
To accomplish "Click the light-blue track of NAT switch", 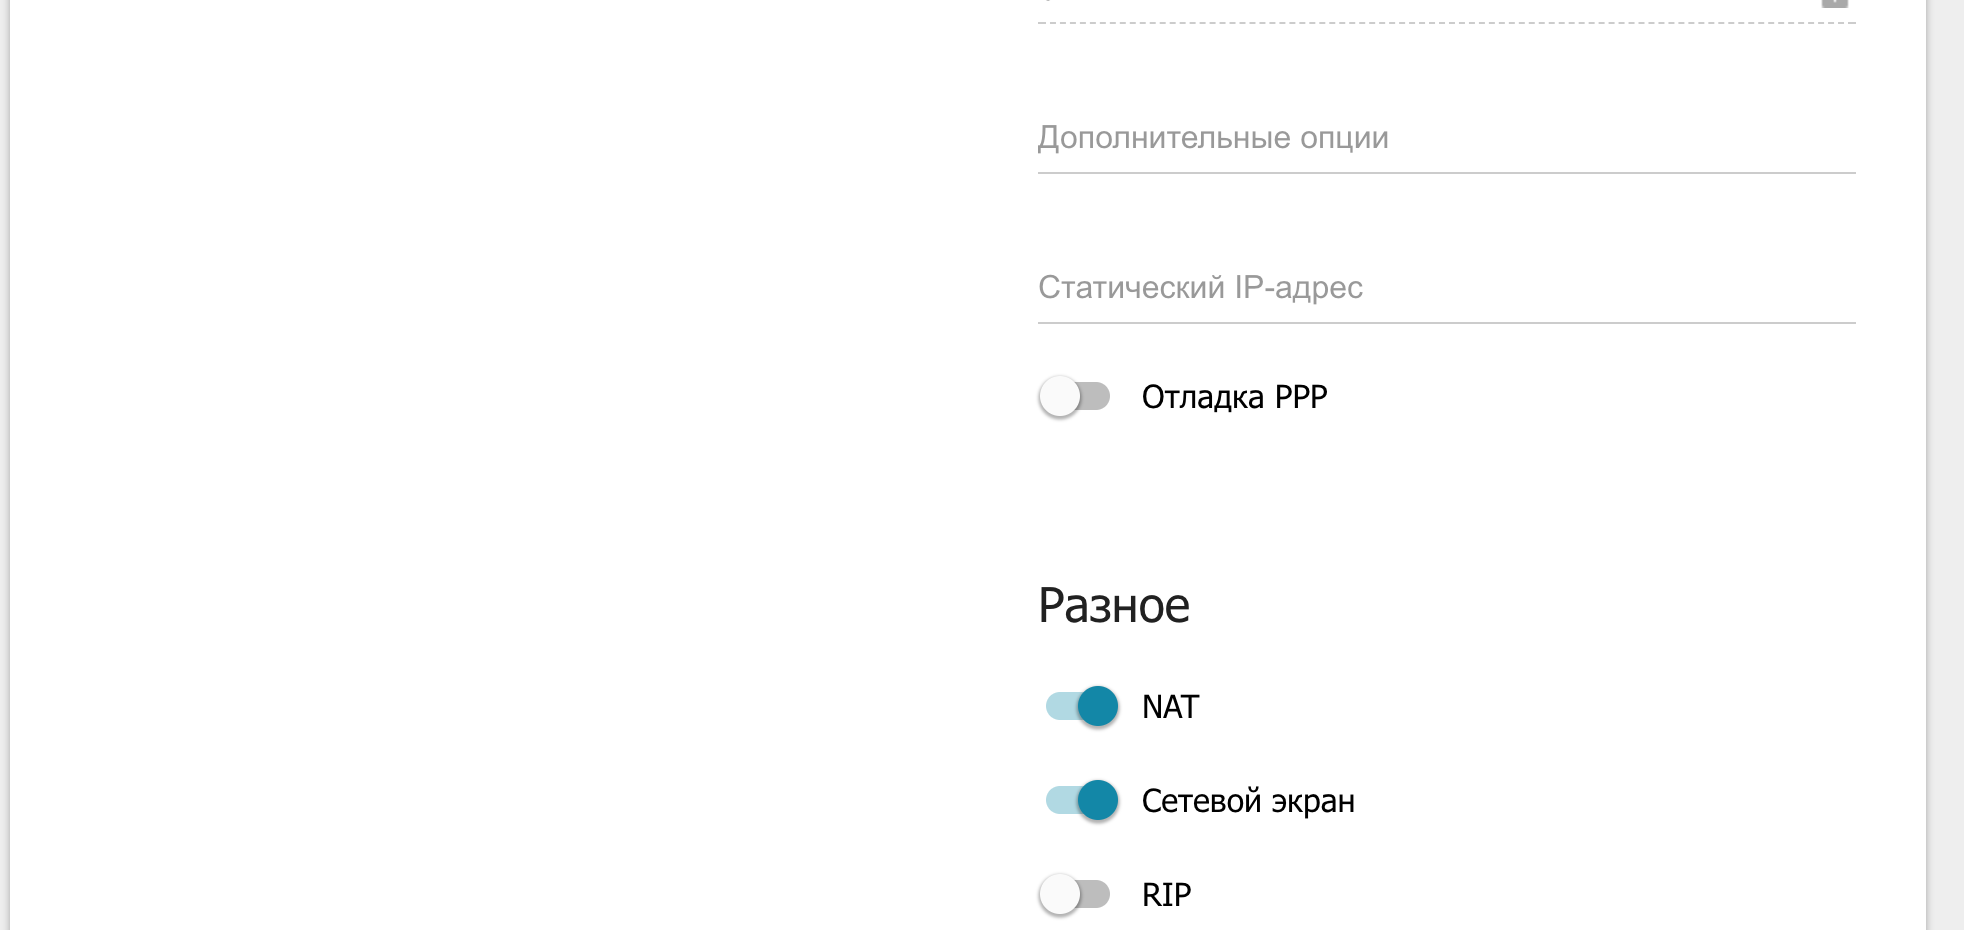I will click(x=1058, y=707).
